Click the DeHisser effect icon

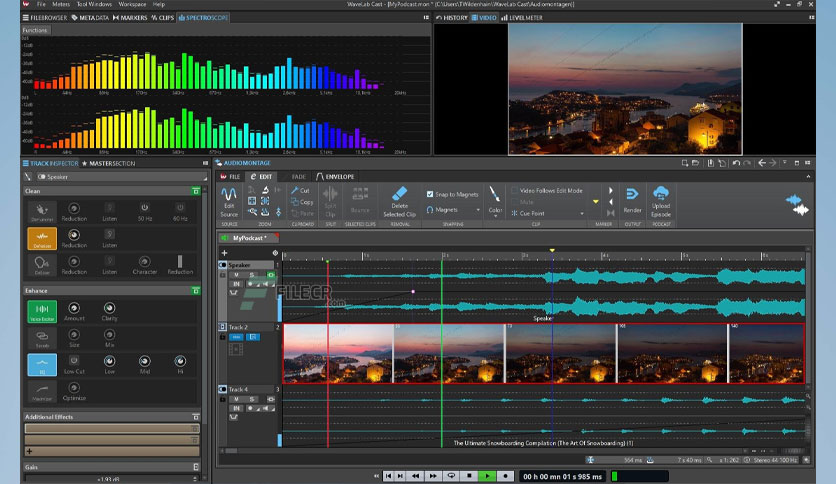point(42,238)
